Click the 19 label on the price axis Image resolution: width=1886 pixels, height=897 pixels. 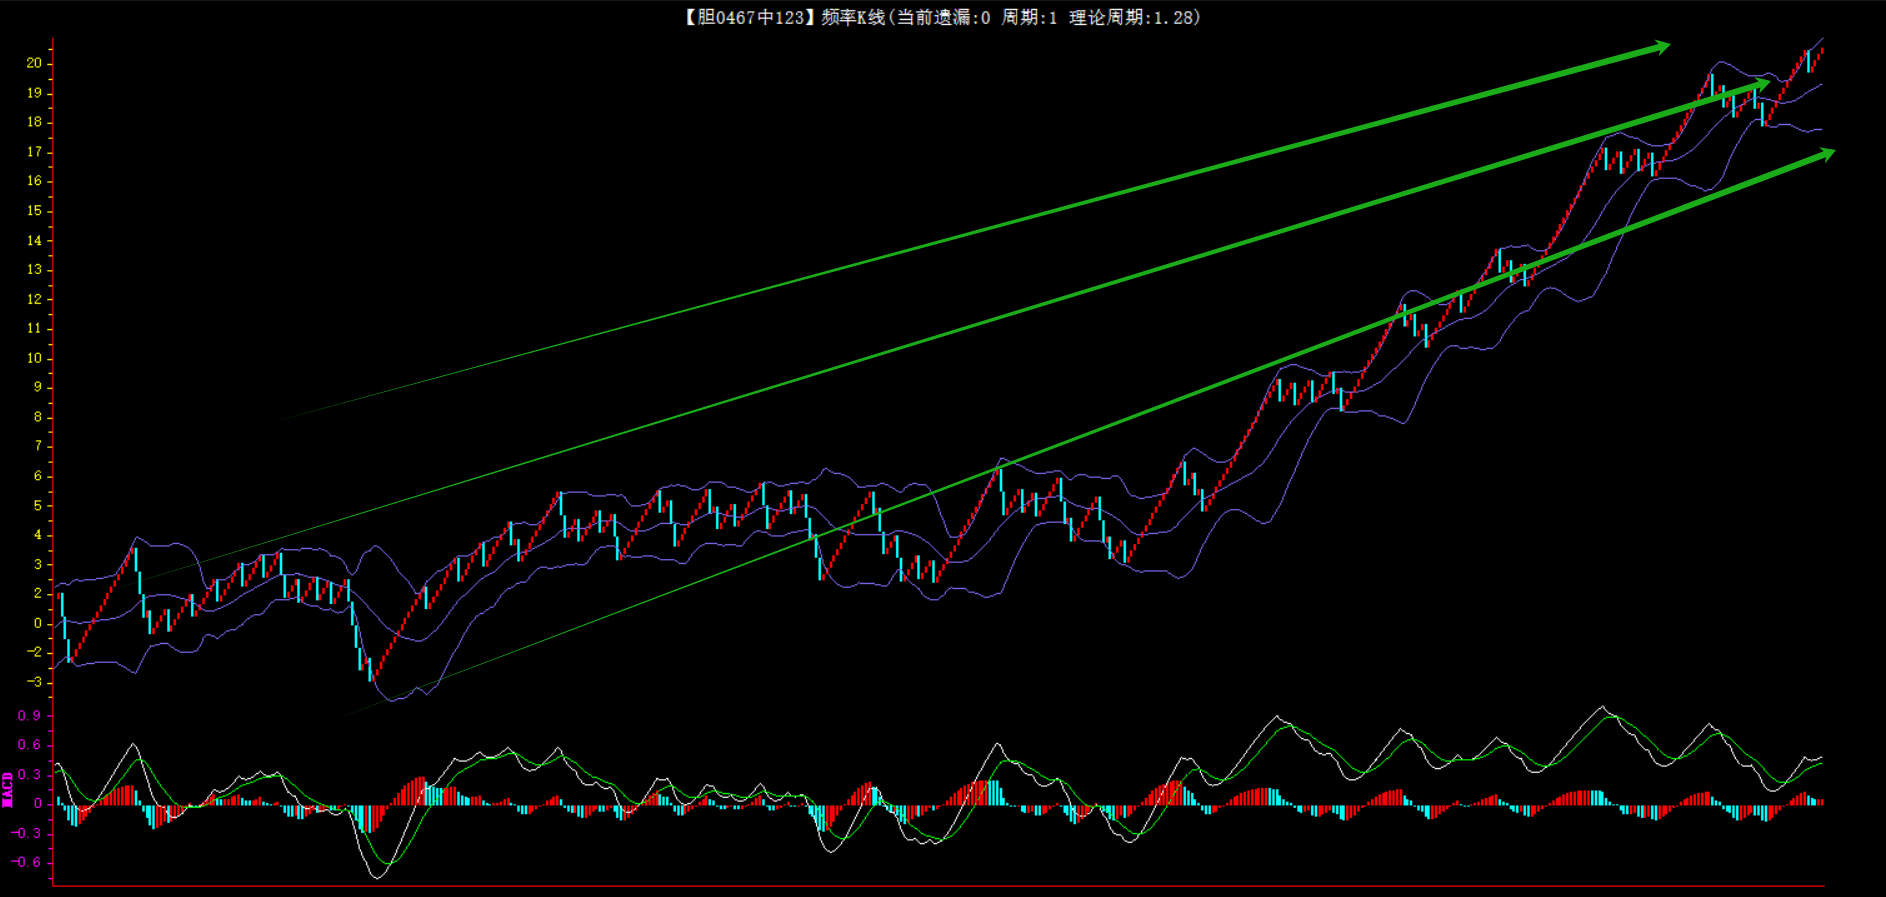[34, 93]
